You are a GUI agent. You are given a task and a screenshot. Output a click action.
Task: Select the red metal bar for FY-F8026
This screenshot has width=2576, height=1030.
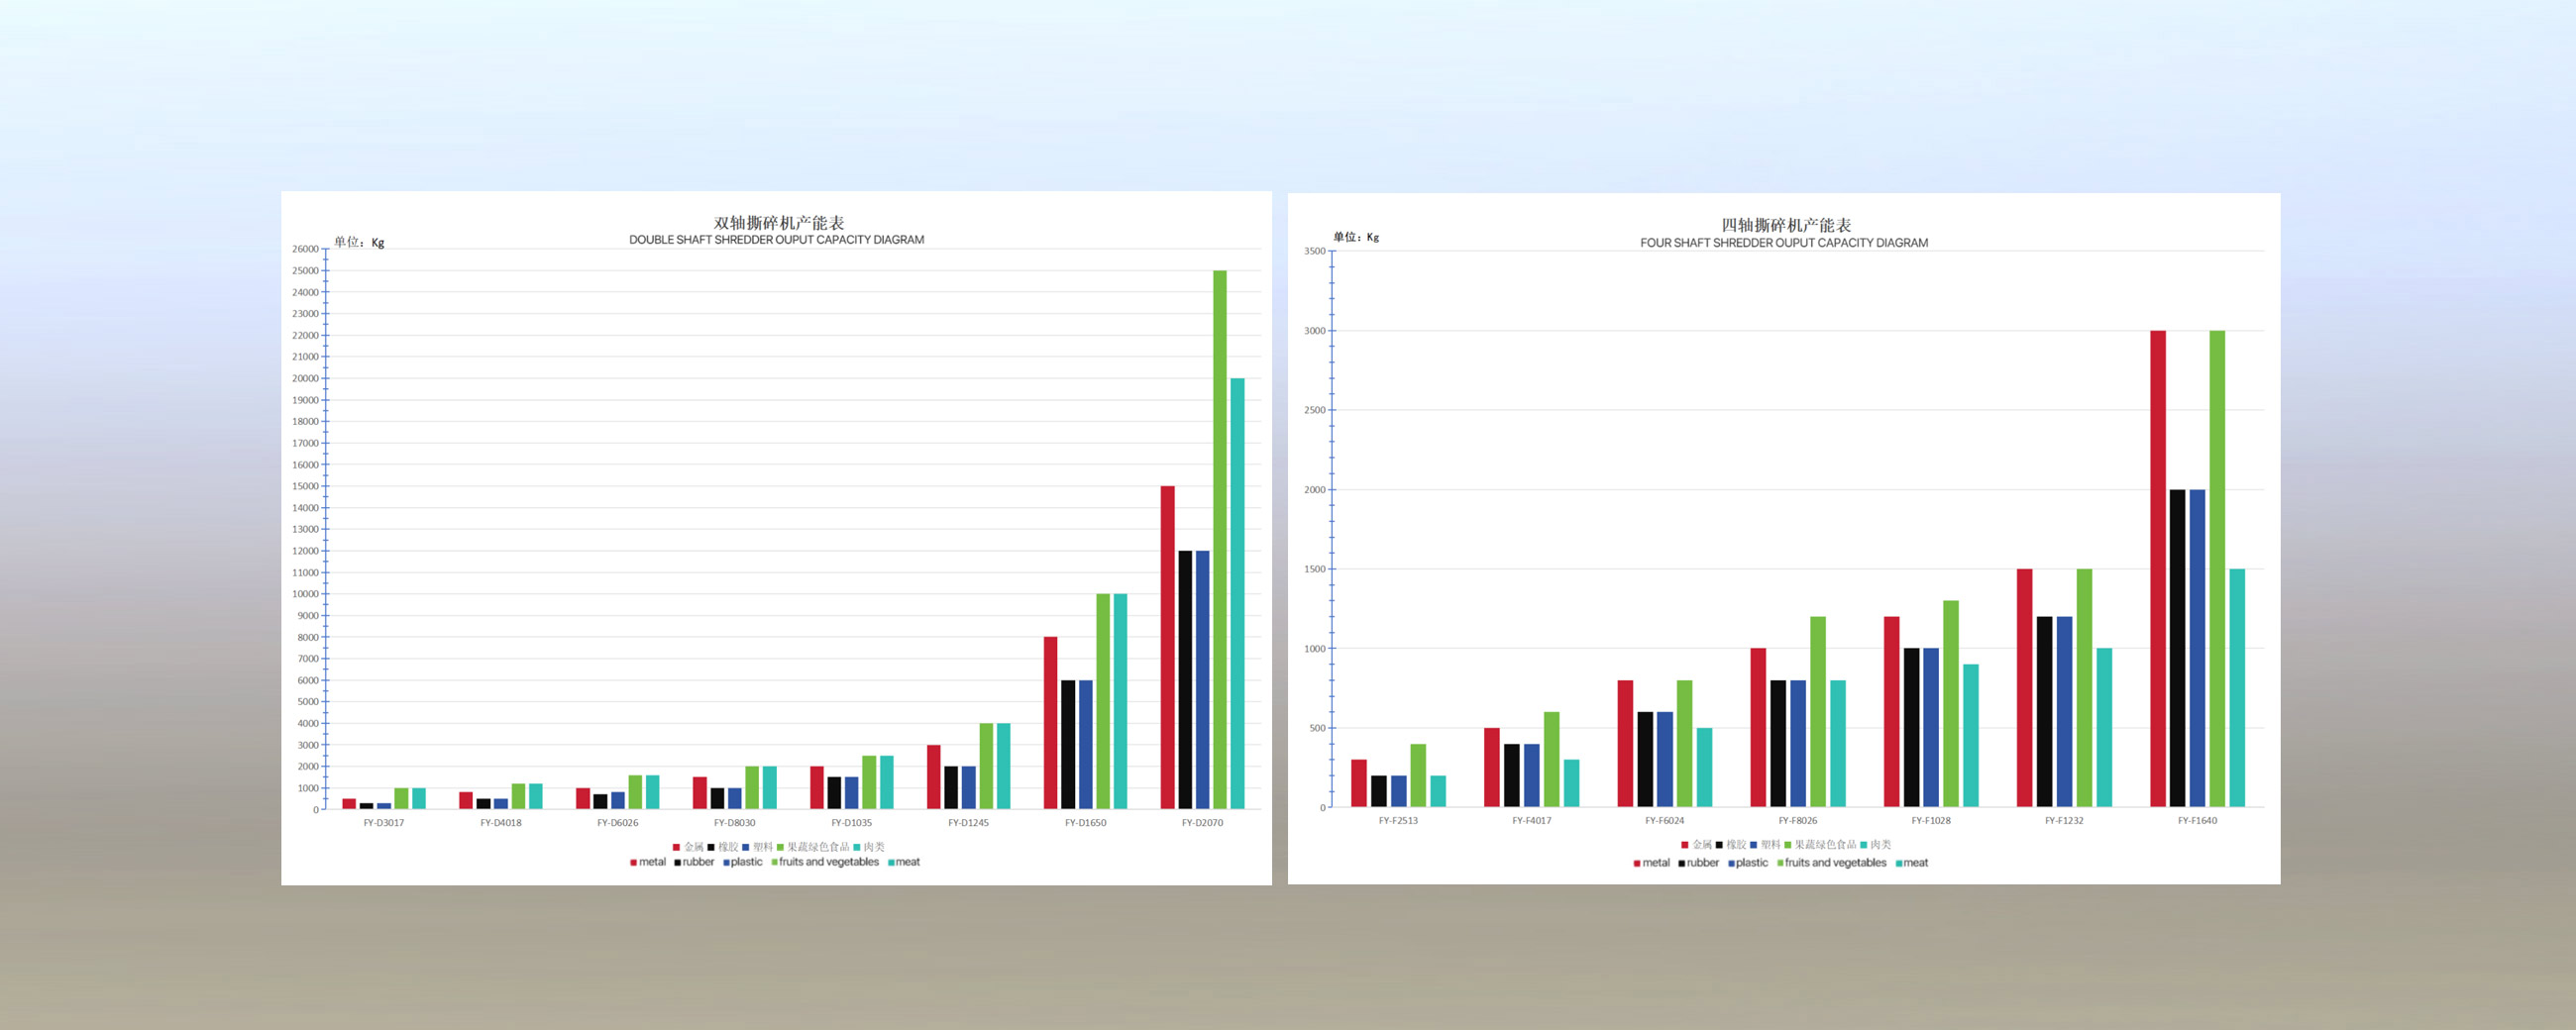pos(1758,727)
